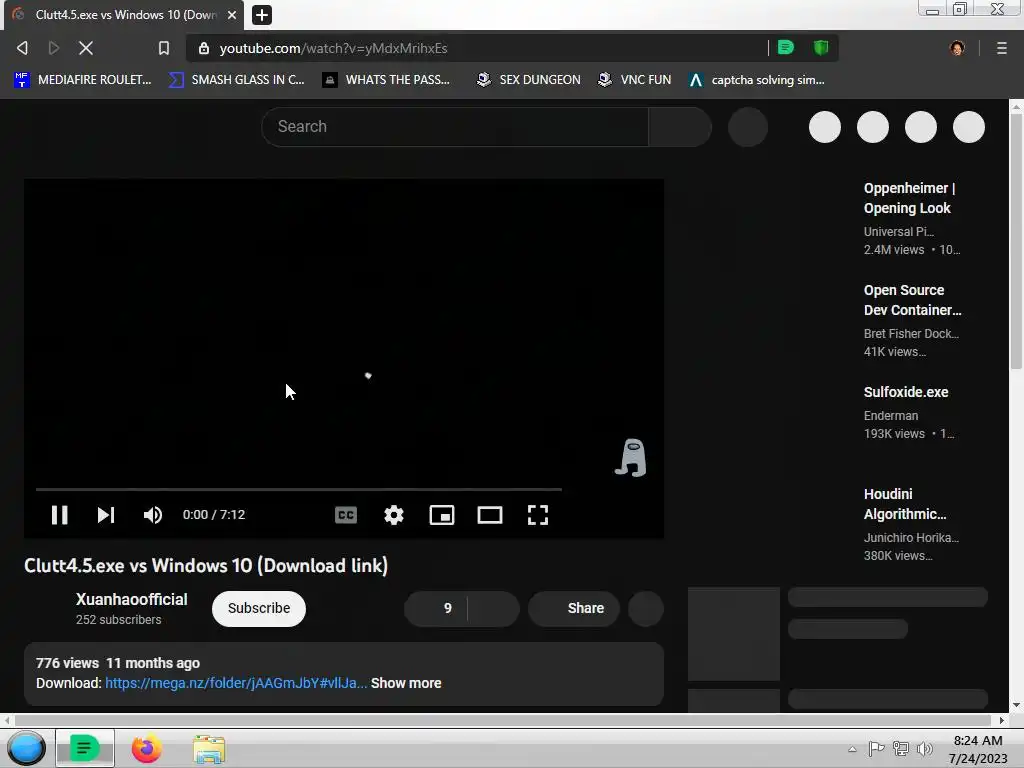The image size is (1024, 768).
Task: Open SMASH GLASS IN C... bookmark
Action: 236,80
